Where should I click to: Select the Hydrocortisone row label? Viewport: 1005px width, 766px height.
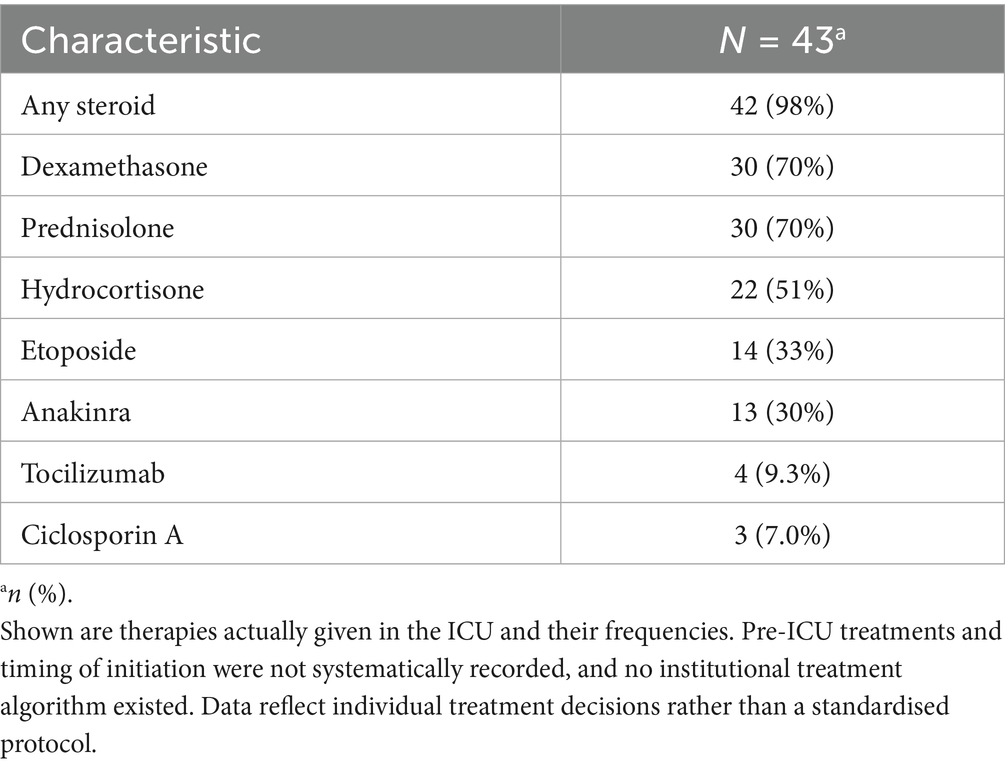coord(113,289)
